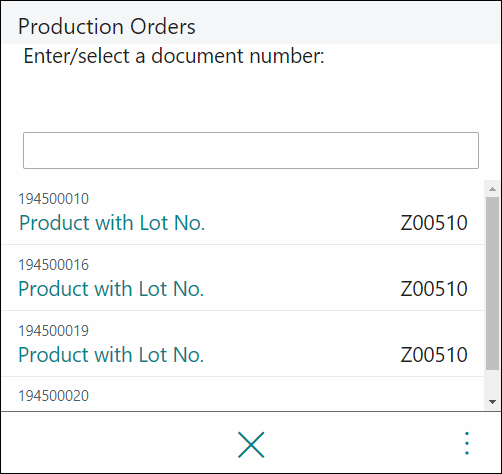Click the scrollbar up arrow

[x=492, y=189]
